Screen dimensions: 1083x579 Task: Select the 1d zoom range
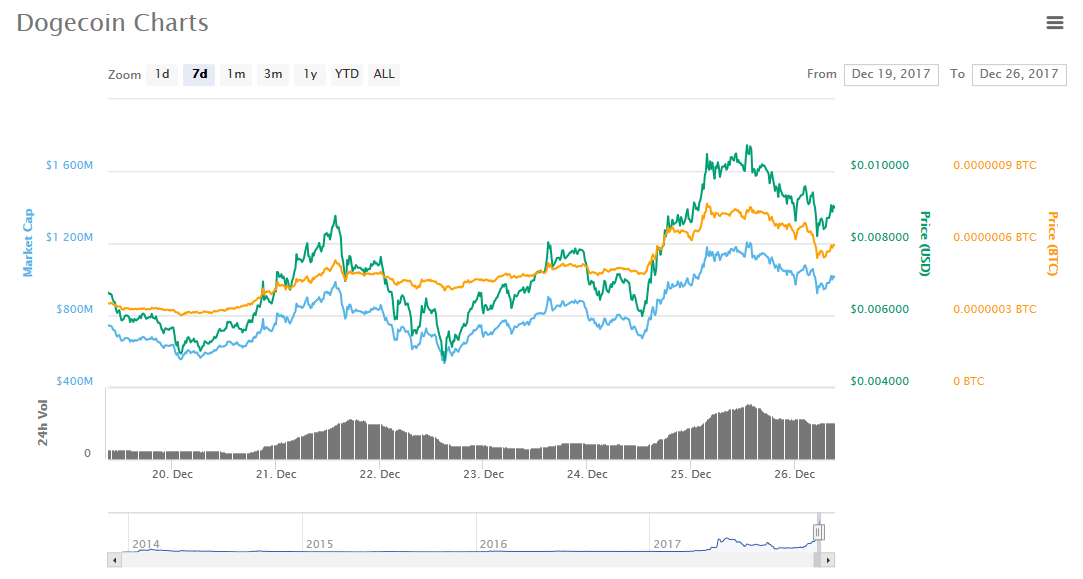(162, 74)
